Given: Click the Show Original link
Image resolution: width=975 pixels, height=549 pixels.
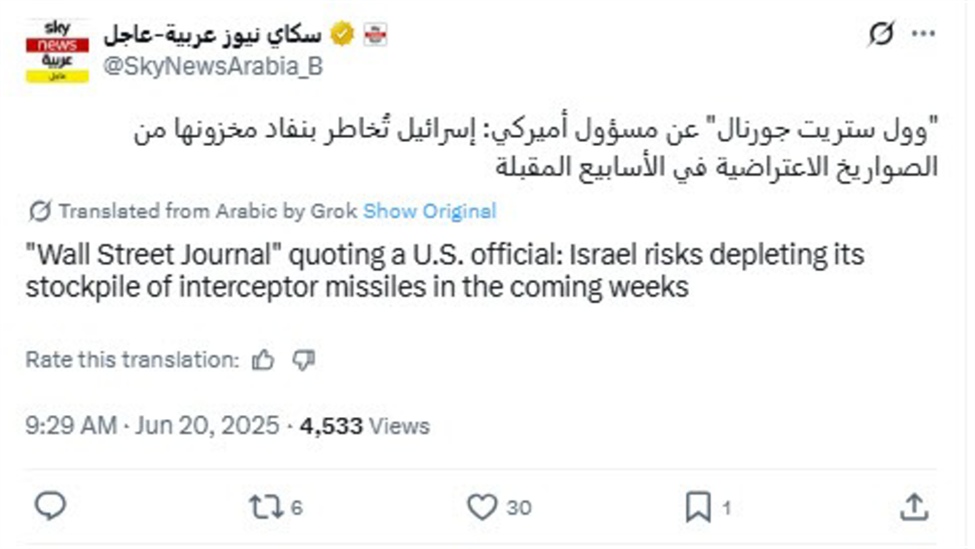Looking at the screenshot, I should (x=429, y=211).
